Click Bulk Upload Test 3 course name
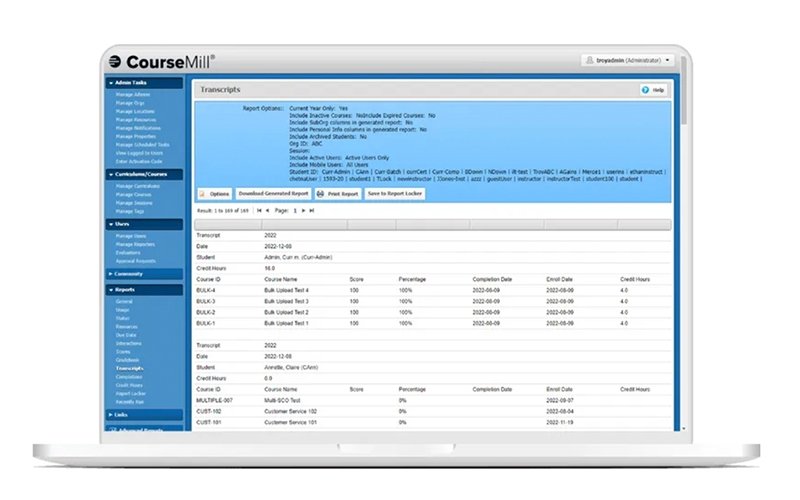Screen dimensions: 800x500 coord(286,302)
